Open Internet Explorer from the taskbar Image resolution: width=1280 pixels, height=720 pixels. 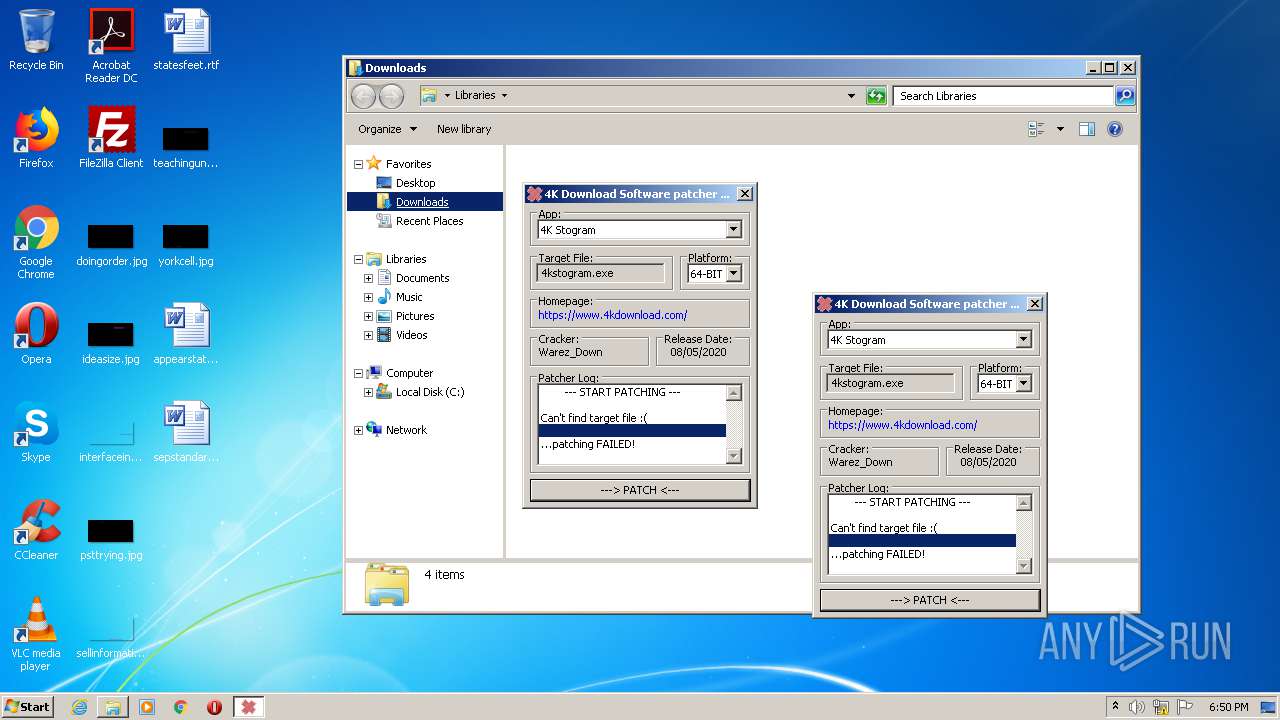click(x=79, y=707)
